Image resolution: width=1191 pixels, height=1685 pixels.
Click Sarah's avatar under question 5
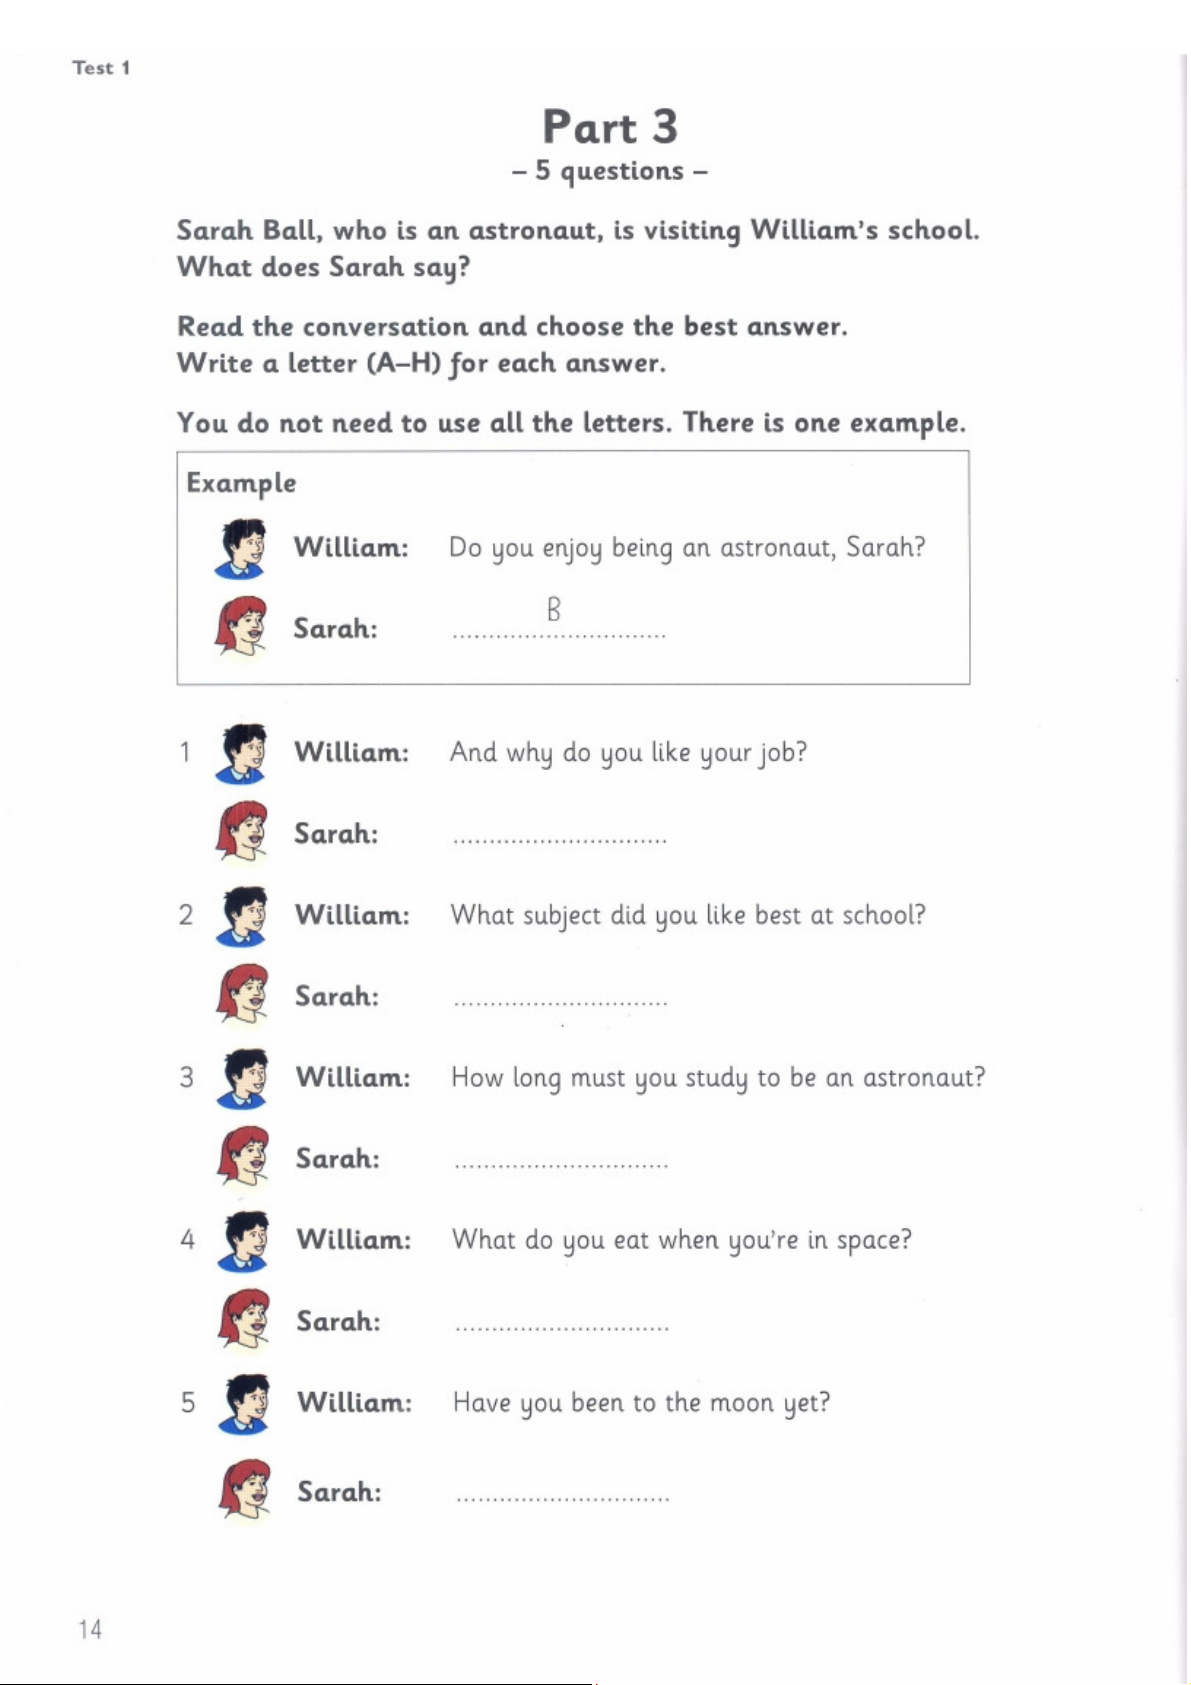(x=246, y=1489)
